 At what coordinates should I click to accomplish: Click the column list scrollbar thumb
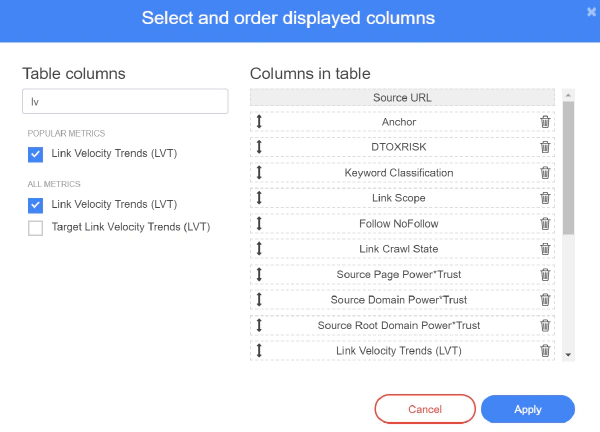[x=568, y=168]
